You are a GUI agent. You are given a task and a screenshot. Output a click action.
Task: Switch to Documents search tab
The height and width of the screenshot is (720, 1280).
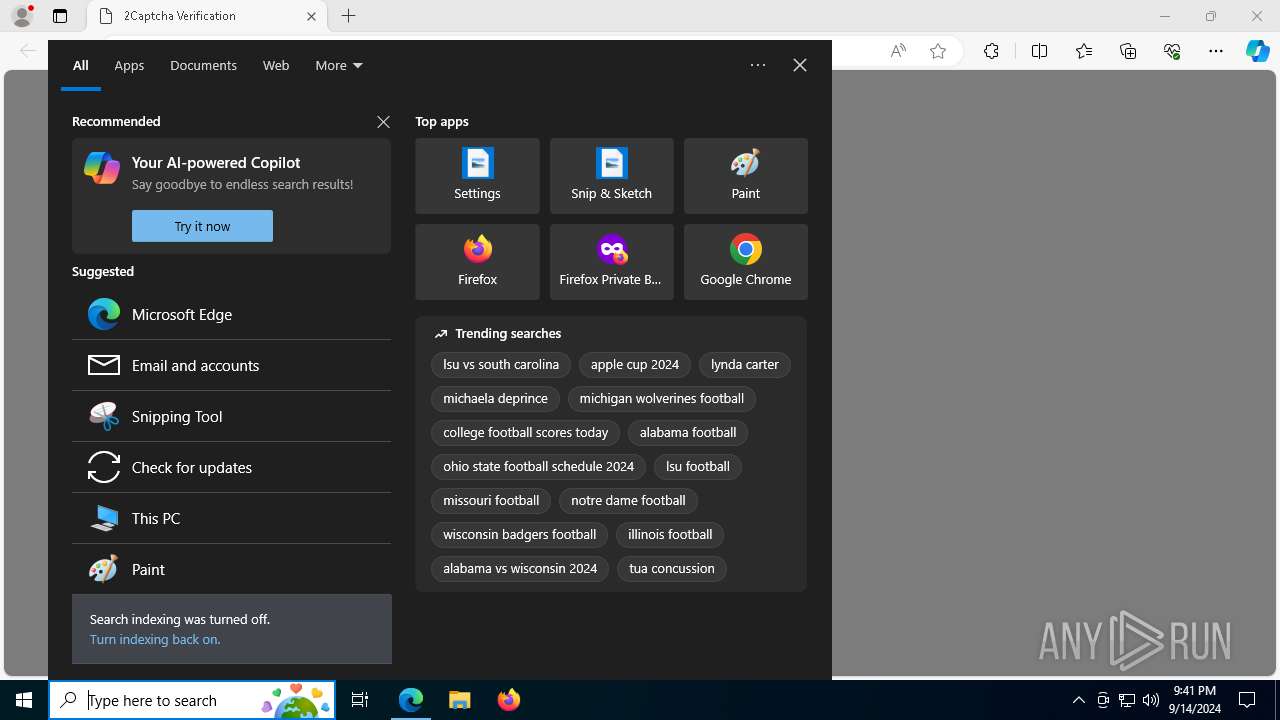203,65
